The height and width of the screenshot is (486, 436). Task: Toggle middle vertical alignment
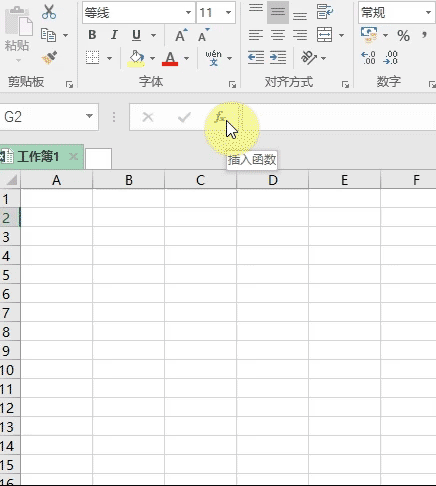(278, 12)
